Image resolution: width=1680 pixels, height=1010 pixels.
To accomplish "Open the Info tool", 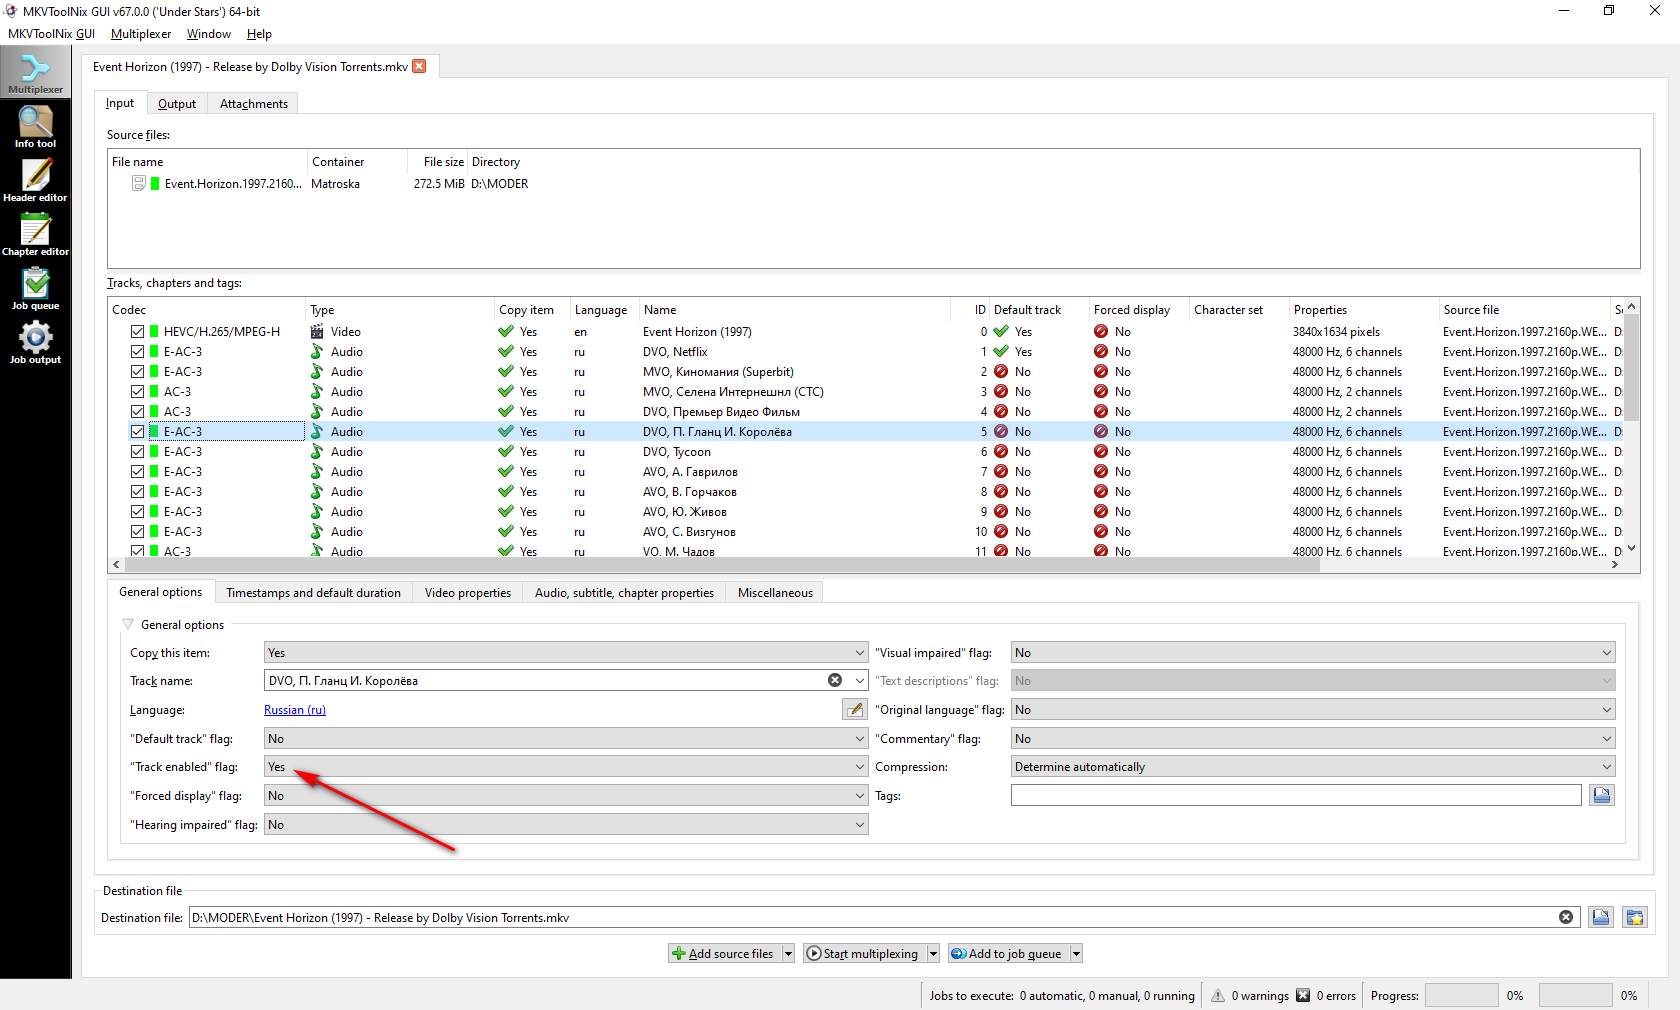I will pos(35,127).
